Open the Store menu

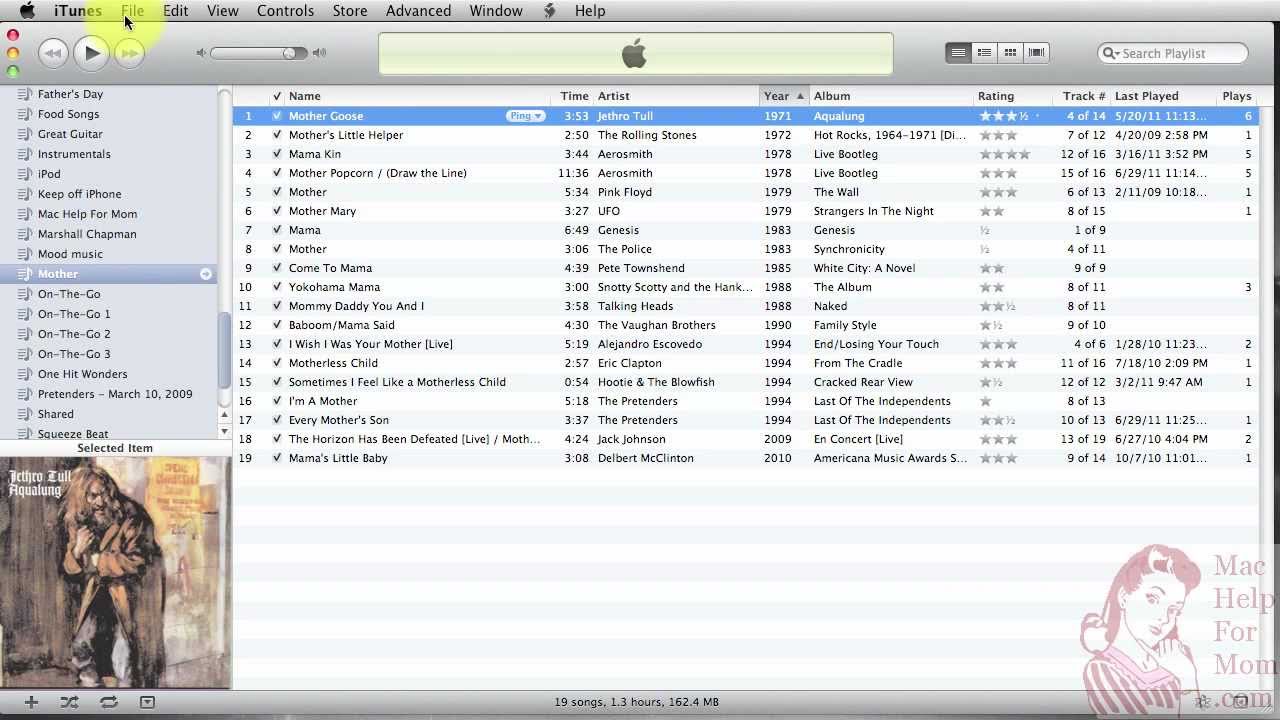[x=349, y=11]
